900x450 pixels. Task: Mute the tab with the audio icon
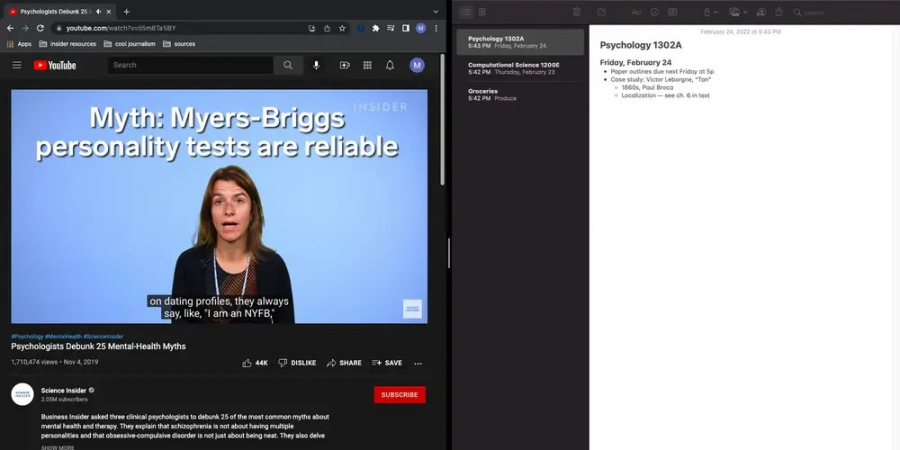[x=99, y=11]
